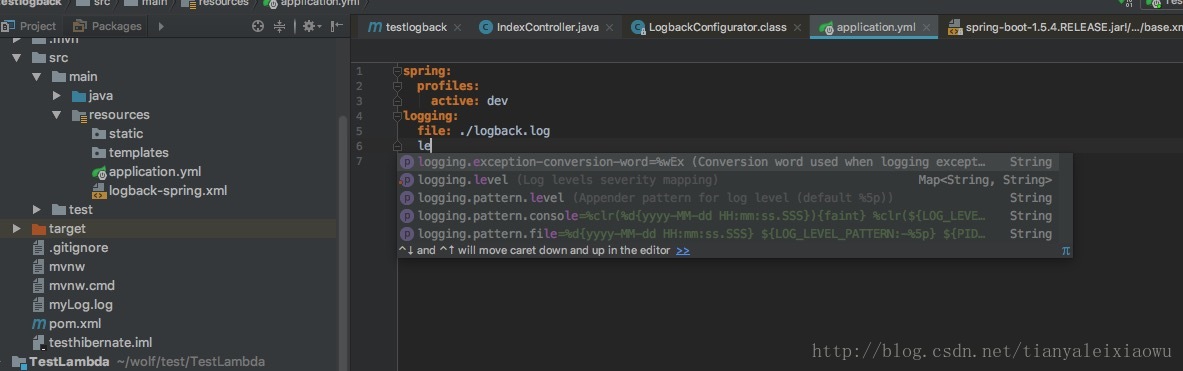Click the testhibernate.iml file icon

click(x=39, y=343)
